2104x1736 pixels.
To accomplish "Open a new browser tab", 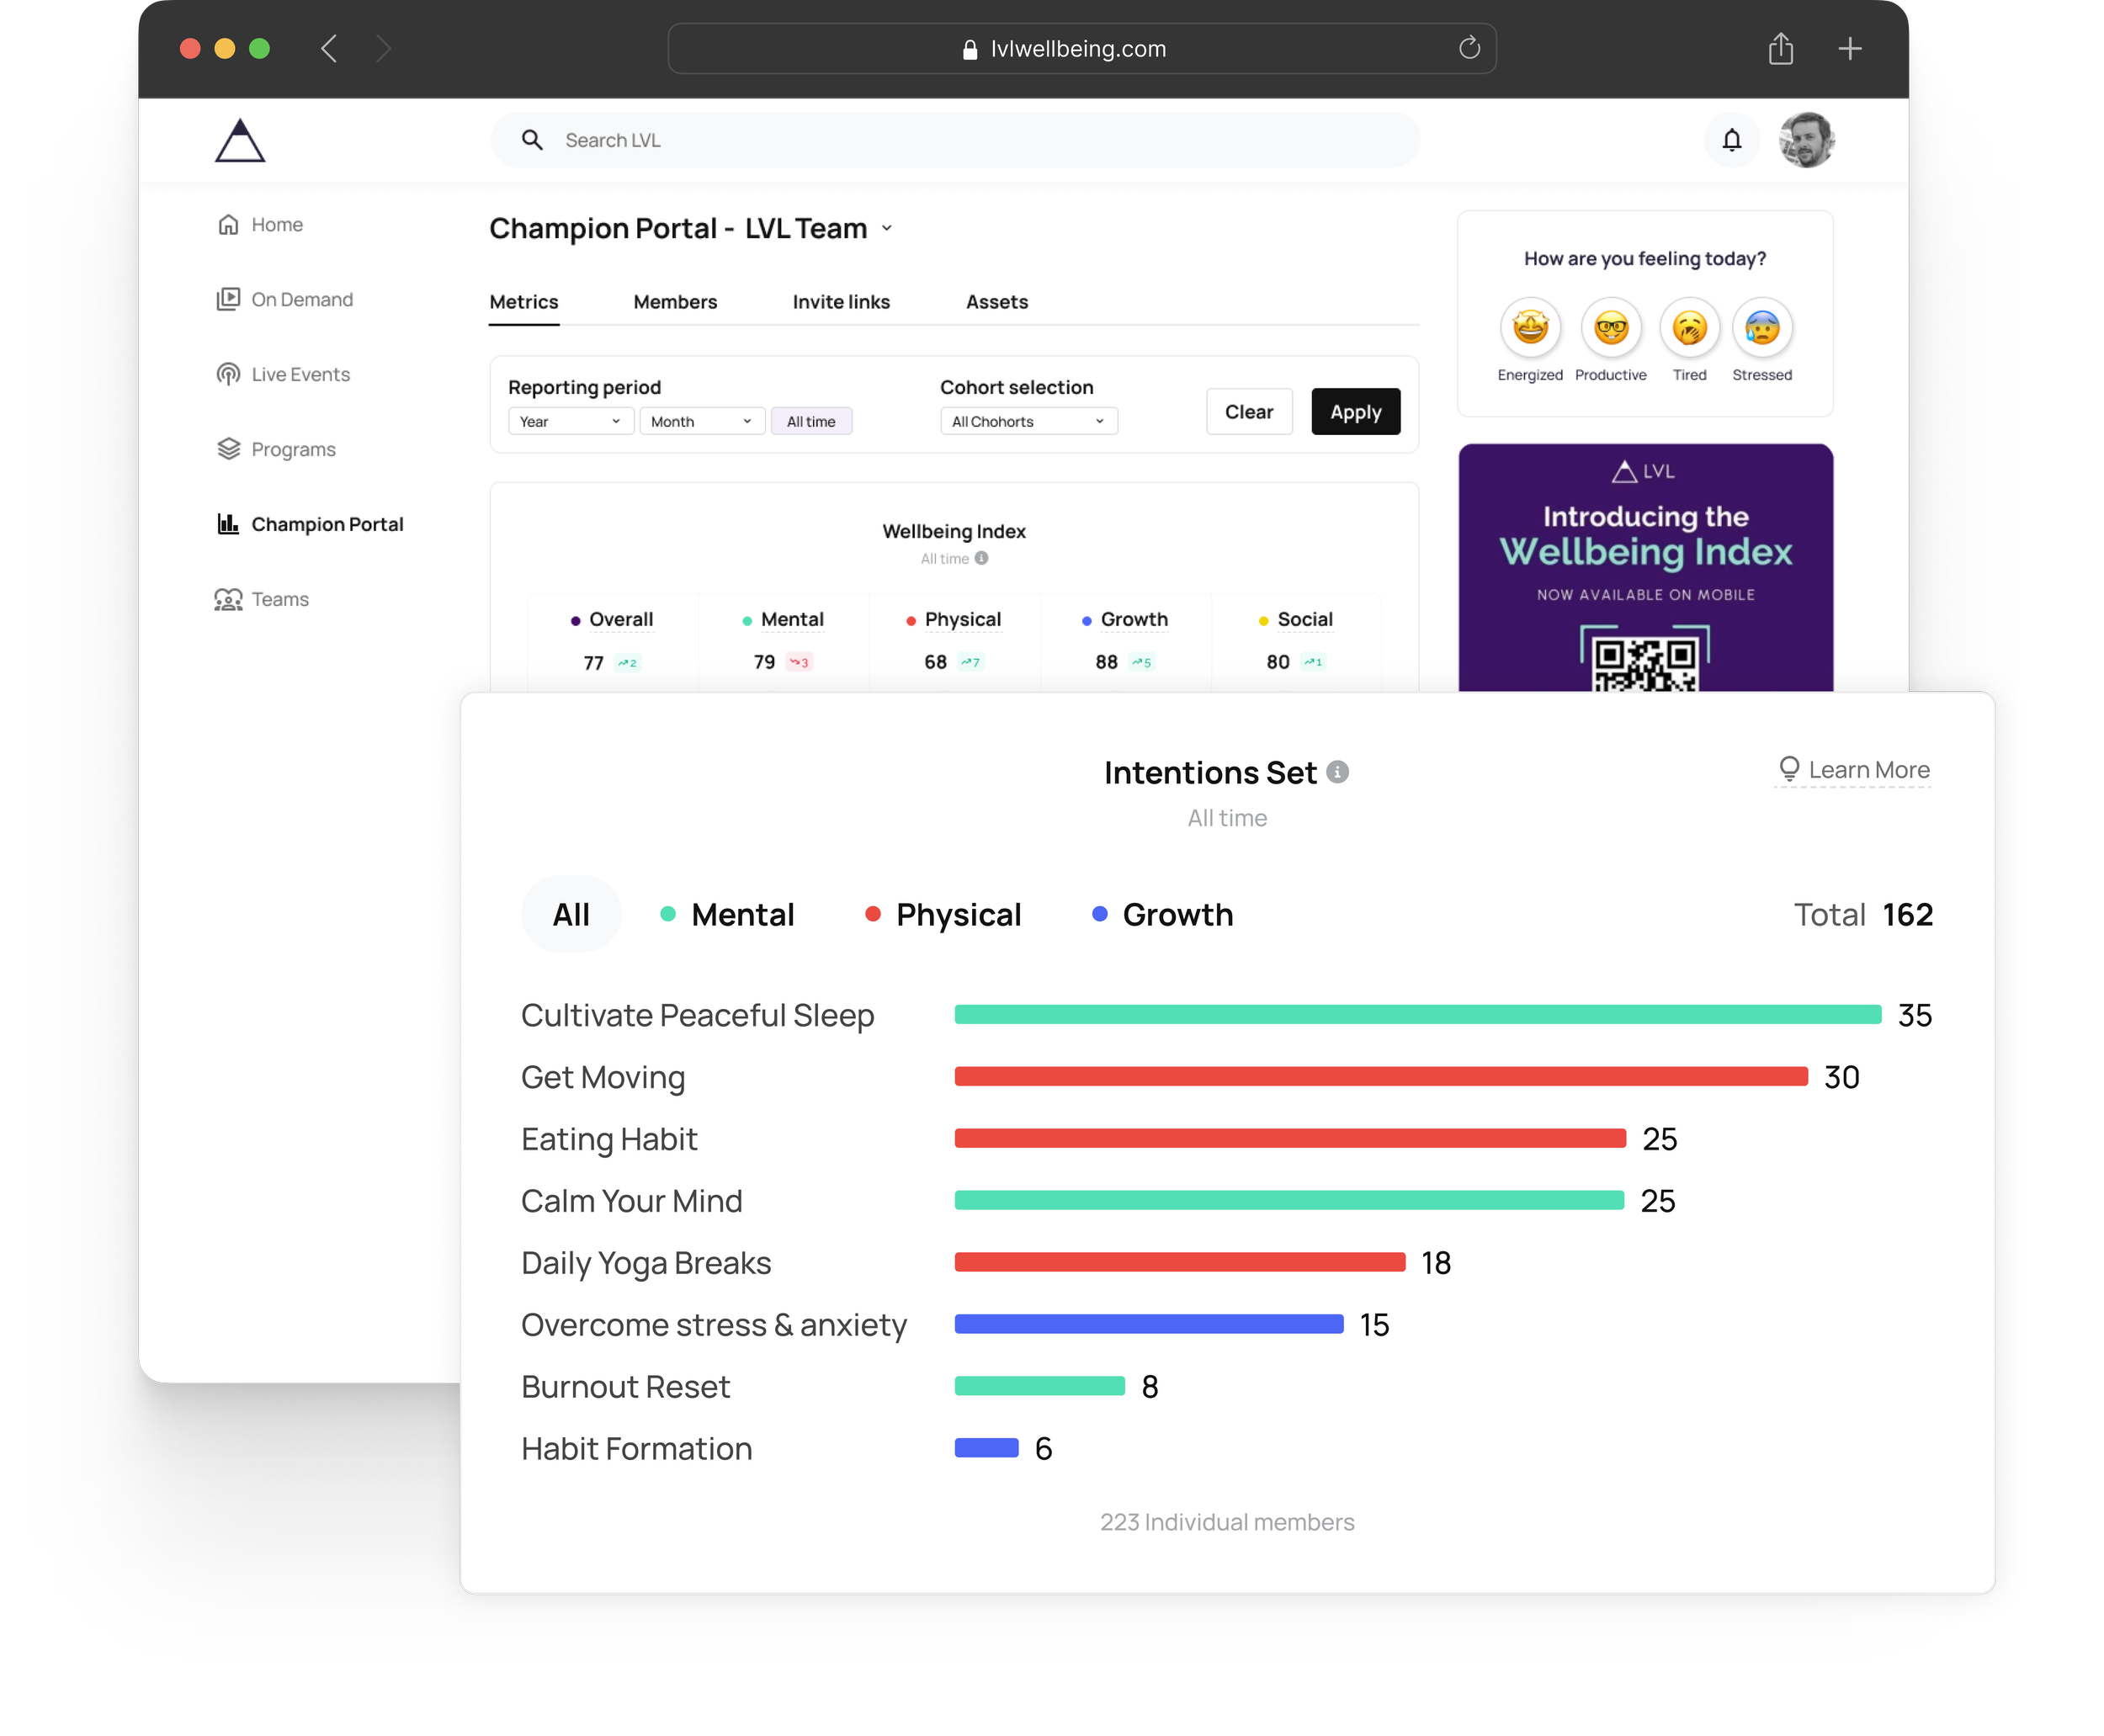I will 1849,48.
